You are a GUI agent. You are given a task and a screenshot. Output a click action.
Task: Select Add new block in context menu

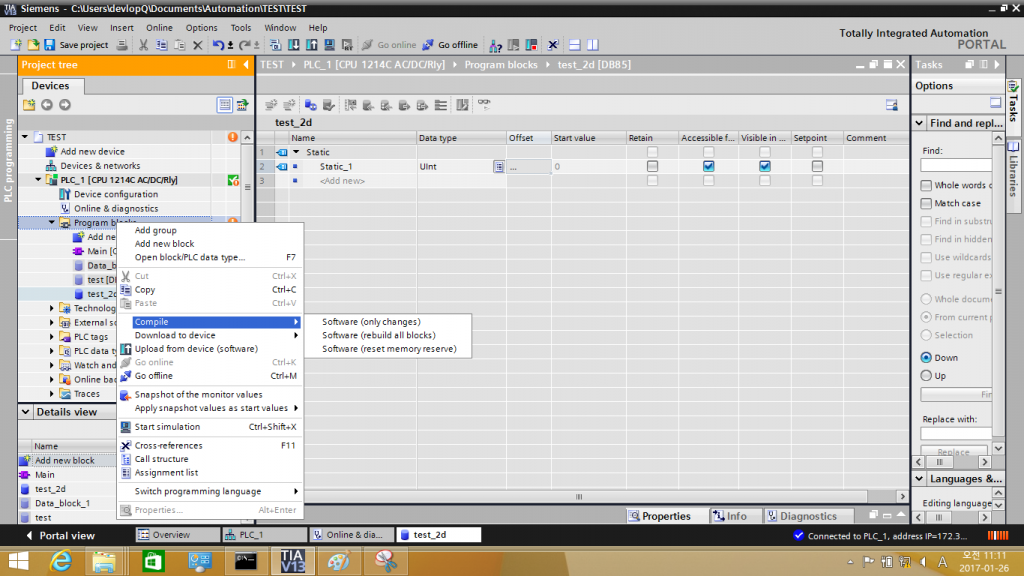(165, 244)
